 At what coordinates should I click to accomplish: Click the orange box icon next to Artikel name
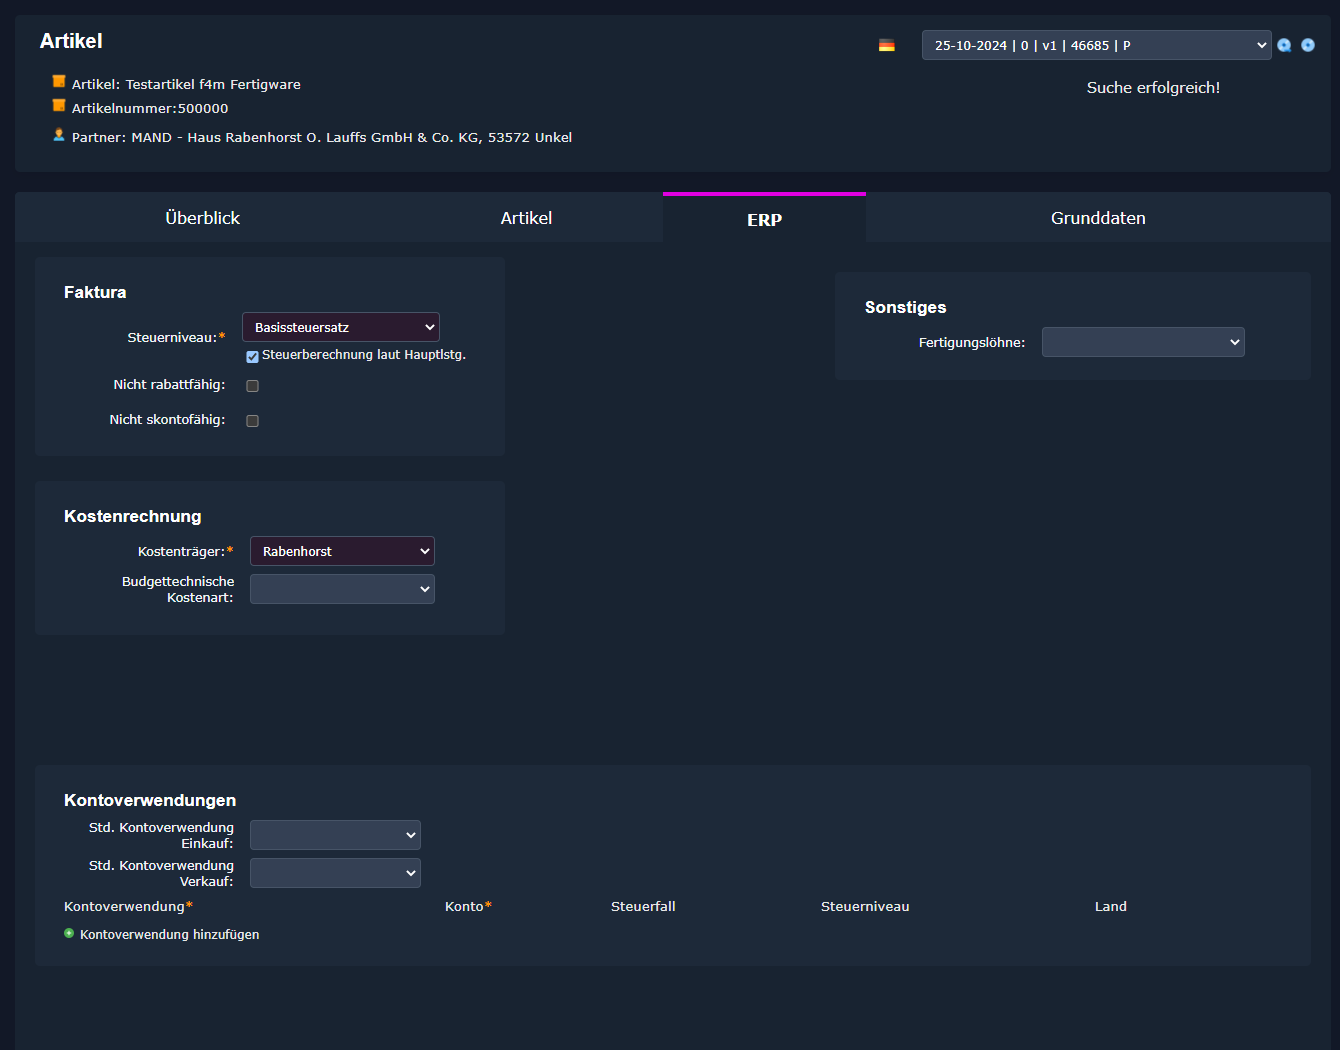[59, 82]
